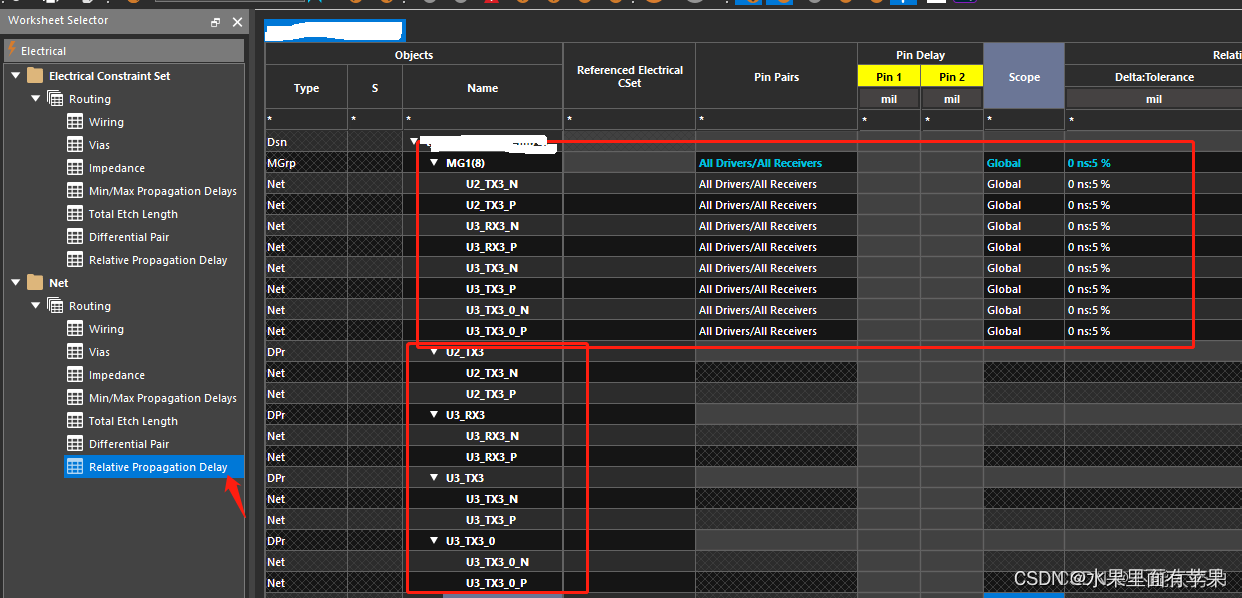The width and height of the screenshot is (1242, 598).
Task: Collapse the Electrical Constraint Set folder
Action: click(x=16, y=76)
